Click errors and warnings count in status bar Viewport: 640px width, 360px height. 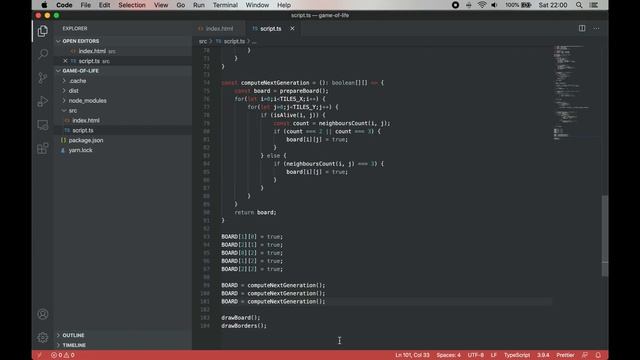(x=62, y=355)
